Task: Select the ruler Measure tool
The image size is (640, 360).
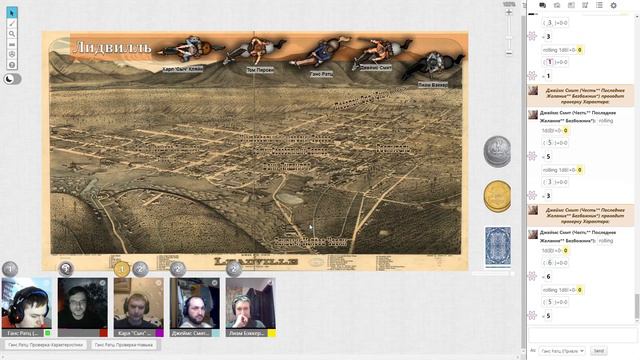Action: (x=12, y=44)
